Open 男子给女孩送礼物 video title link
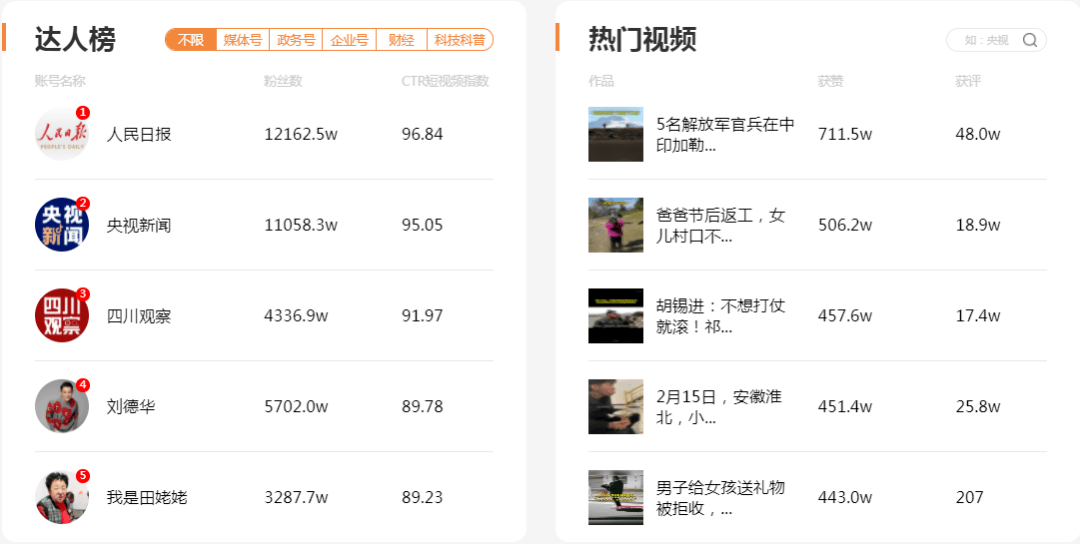This screenshot has width=1080, height=544. [x=720, y=498]
